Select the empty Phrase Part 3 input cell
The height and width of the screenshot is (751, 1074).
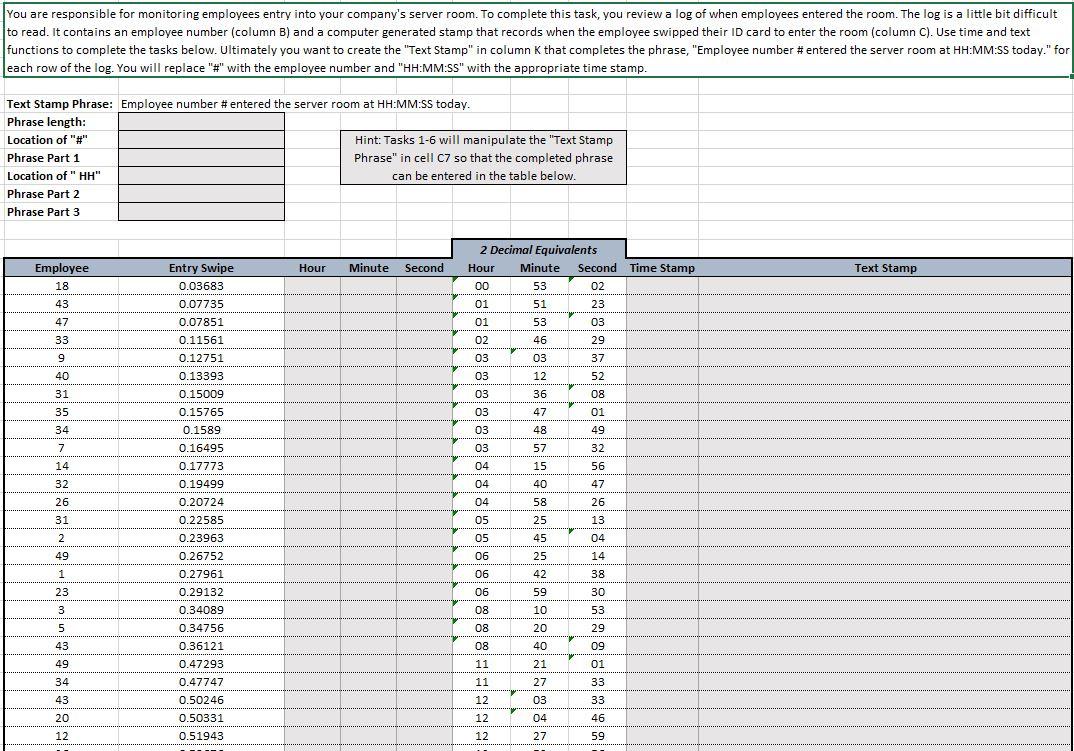[201, 212]
